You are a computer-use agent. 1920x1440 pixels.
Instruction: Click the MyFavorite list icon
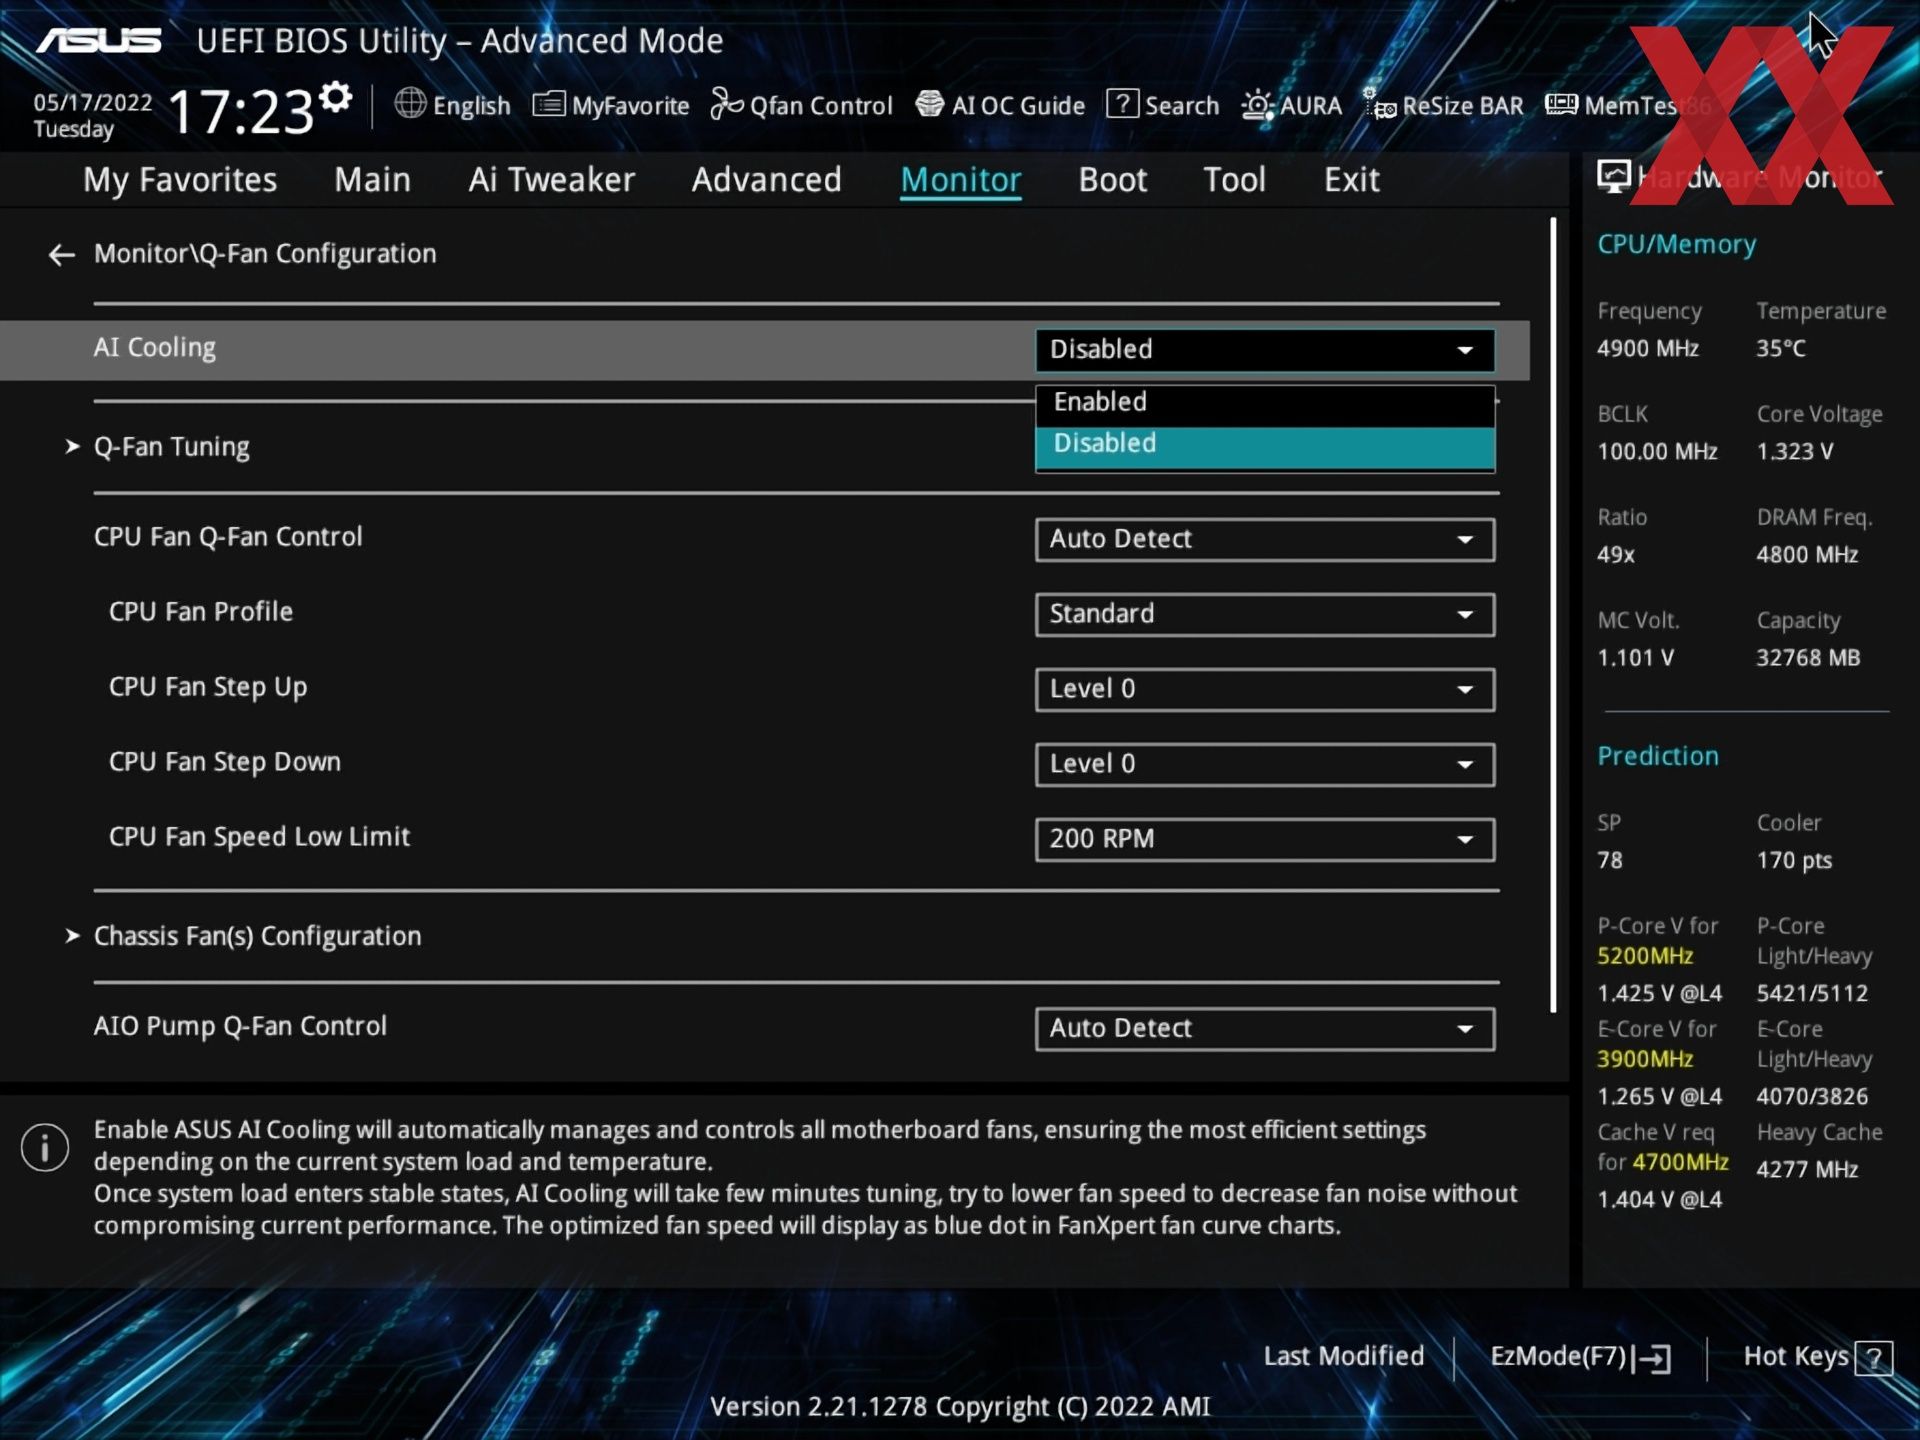pyautogui.click(x=549, y=103)
